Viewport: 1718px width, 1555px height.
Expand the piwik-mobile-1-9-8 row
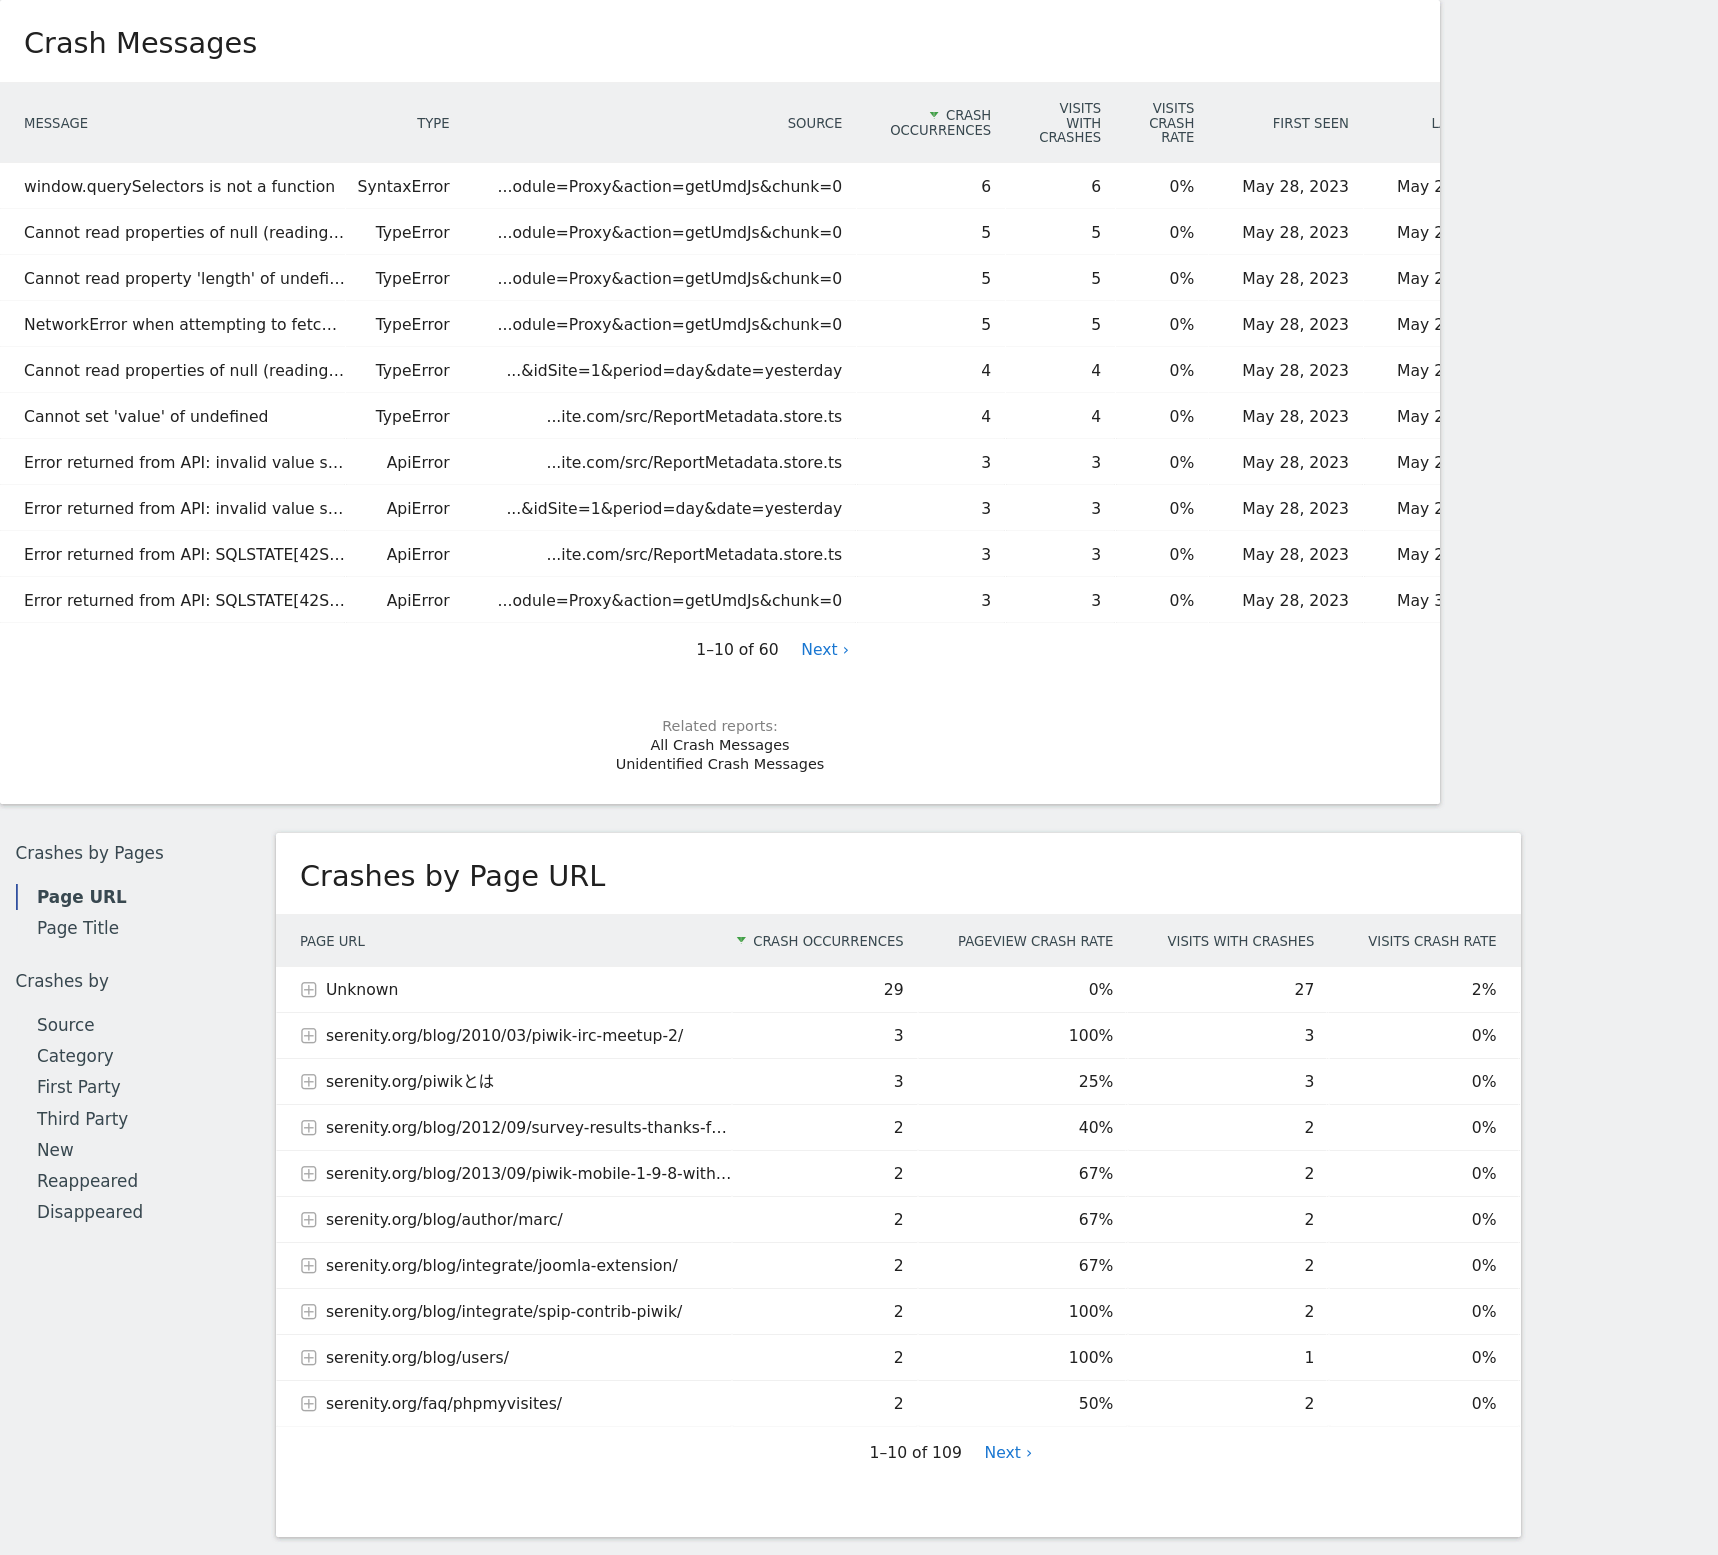click(x=309, y=1174)
